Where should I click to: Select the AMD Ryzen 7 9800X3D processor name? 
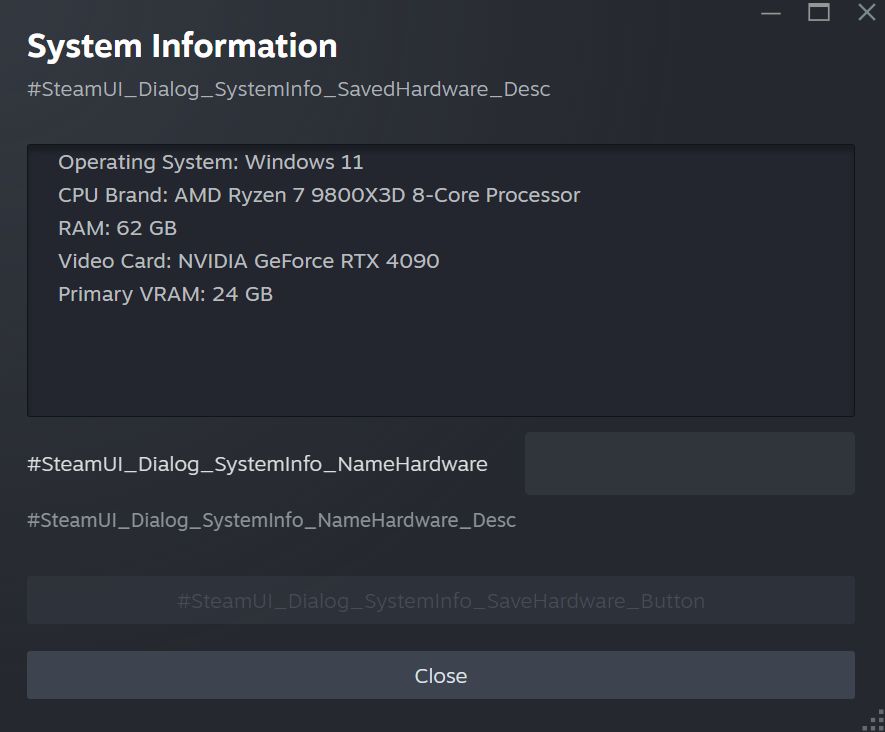tap(377, 195)
